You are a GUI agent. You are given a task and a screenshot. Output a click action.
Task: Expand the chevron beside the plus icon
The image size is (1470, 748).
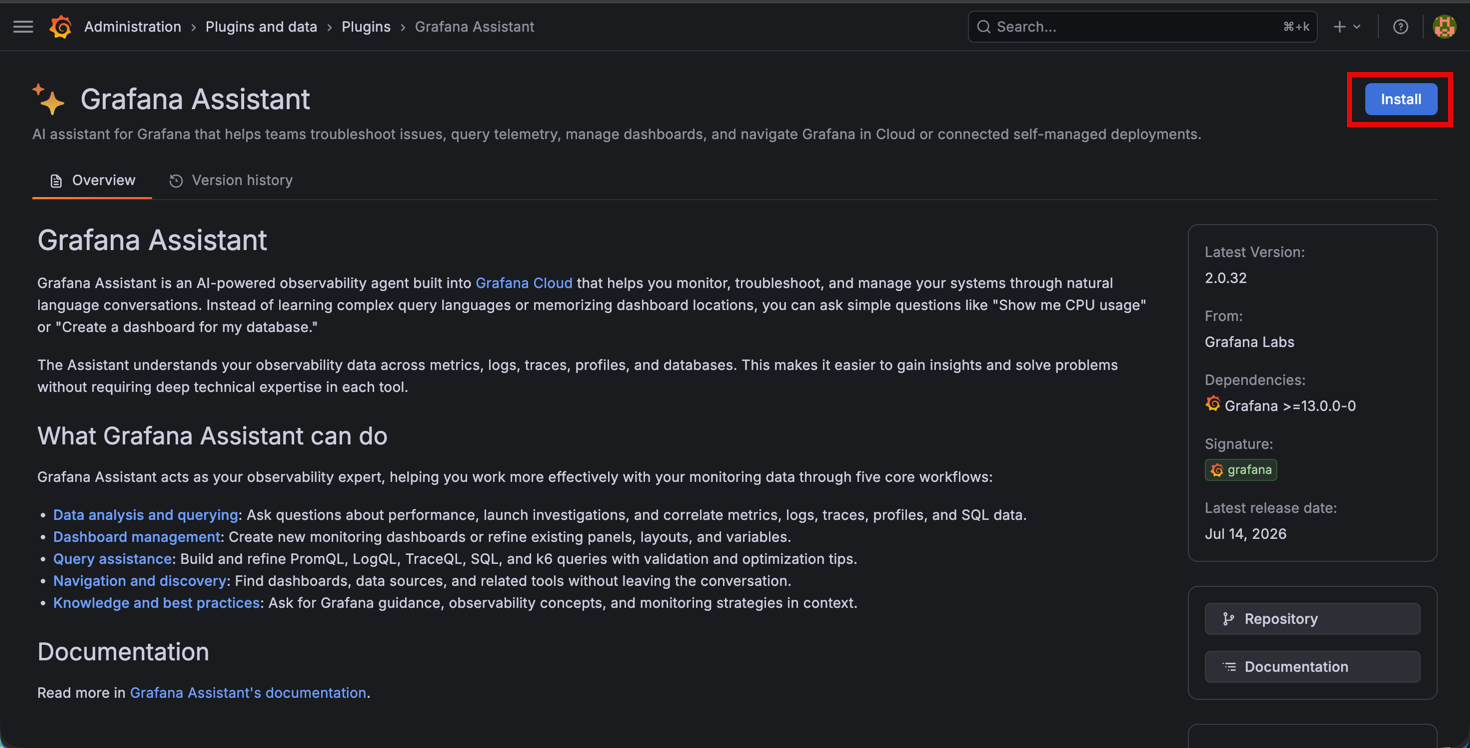[1357, 27]
